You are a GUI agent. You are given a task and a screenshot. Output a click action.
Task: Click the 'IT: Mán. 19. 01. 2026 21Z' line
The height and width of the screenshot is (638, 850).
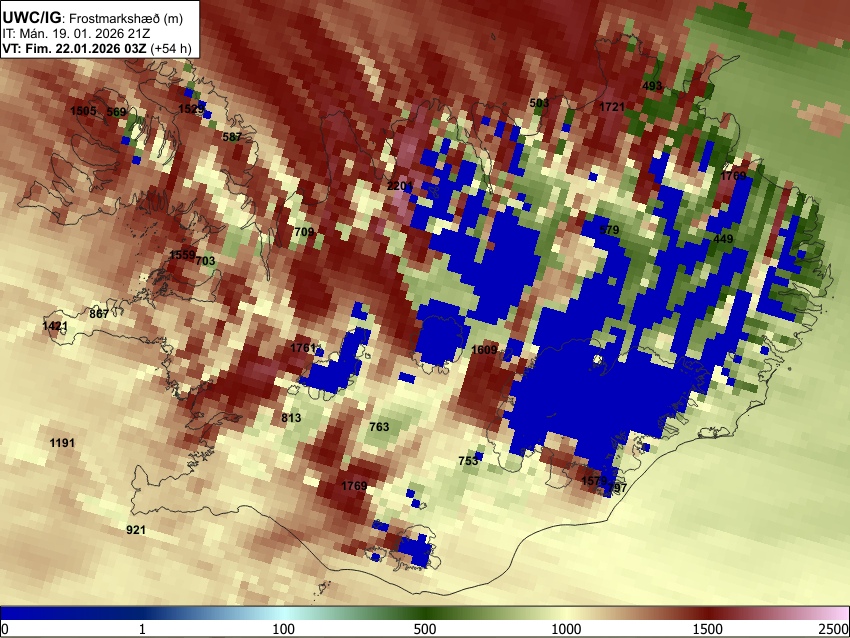[76, 34]
